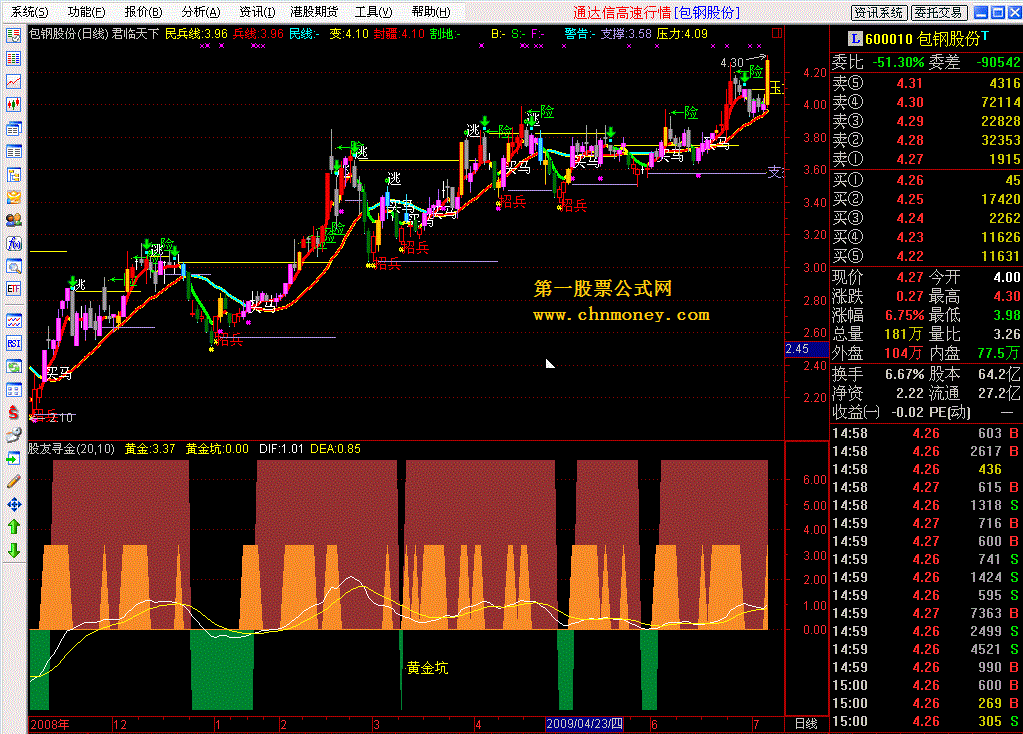Screen dimensions: 1023x734
Task: Click the gold ingot icon in sidebar
Action: coord(14,197)
